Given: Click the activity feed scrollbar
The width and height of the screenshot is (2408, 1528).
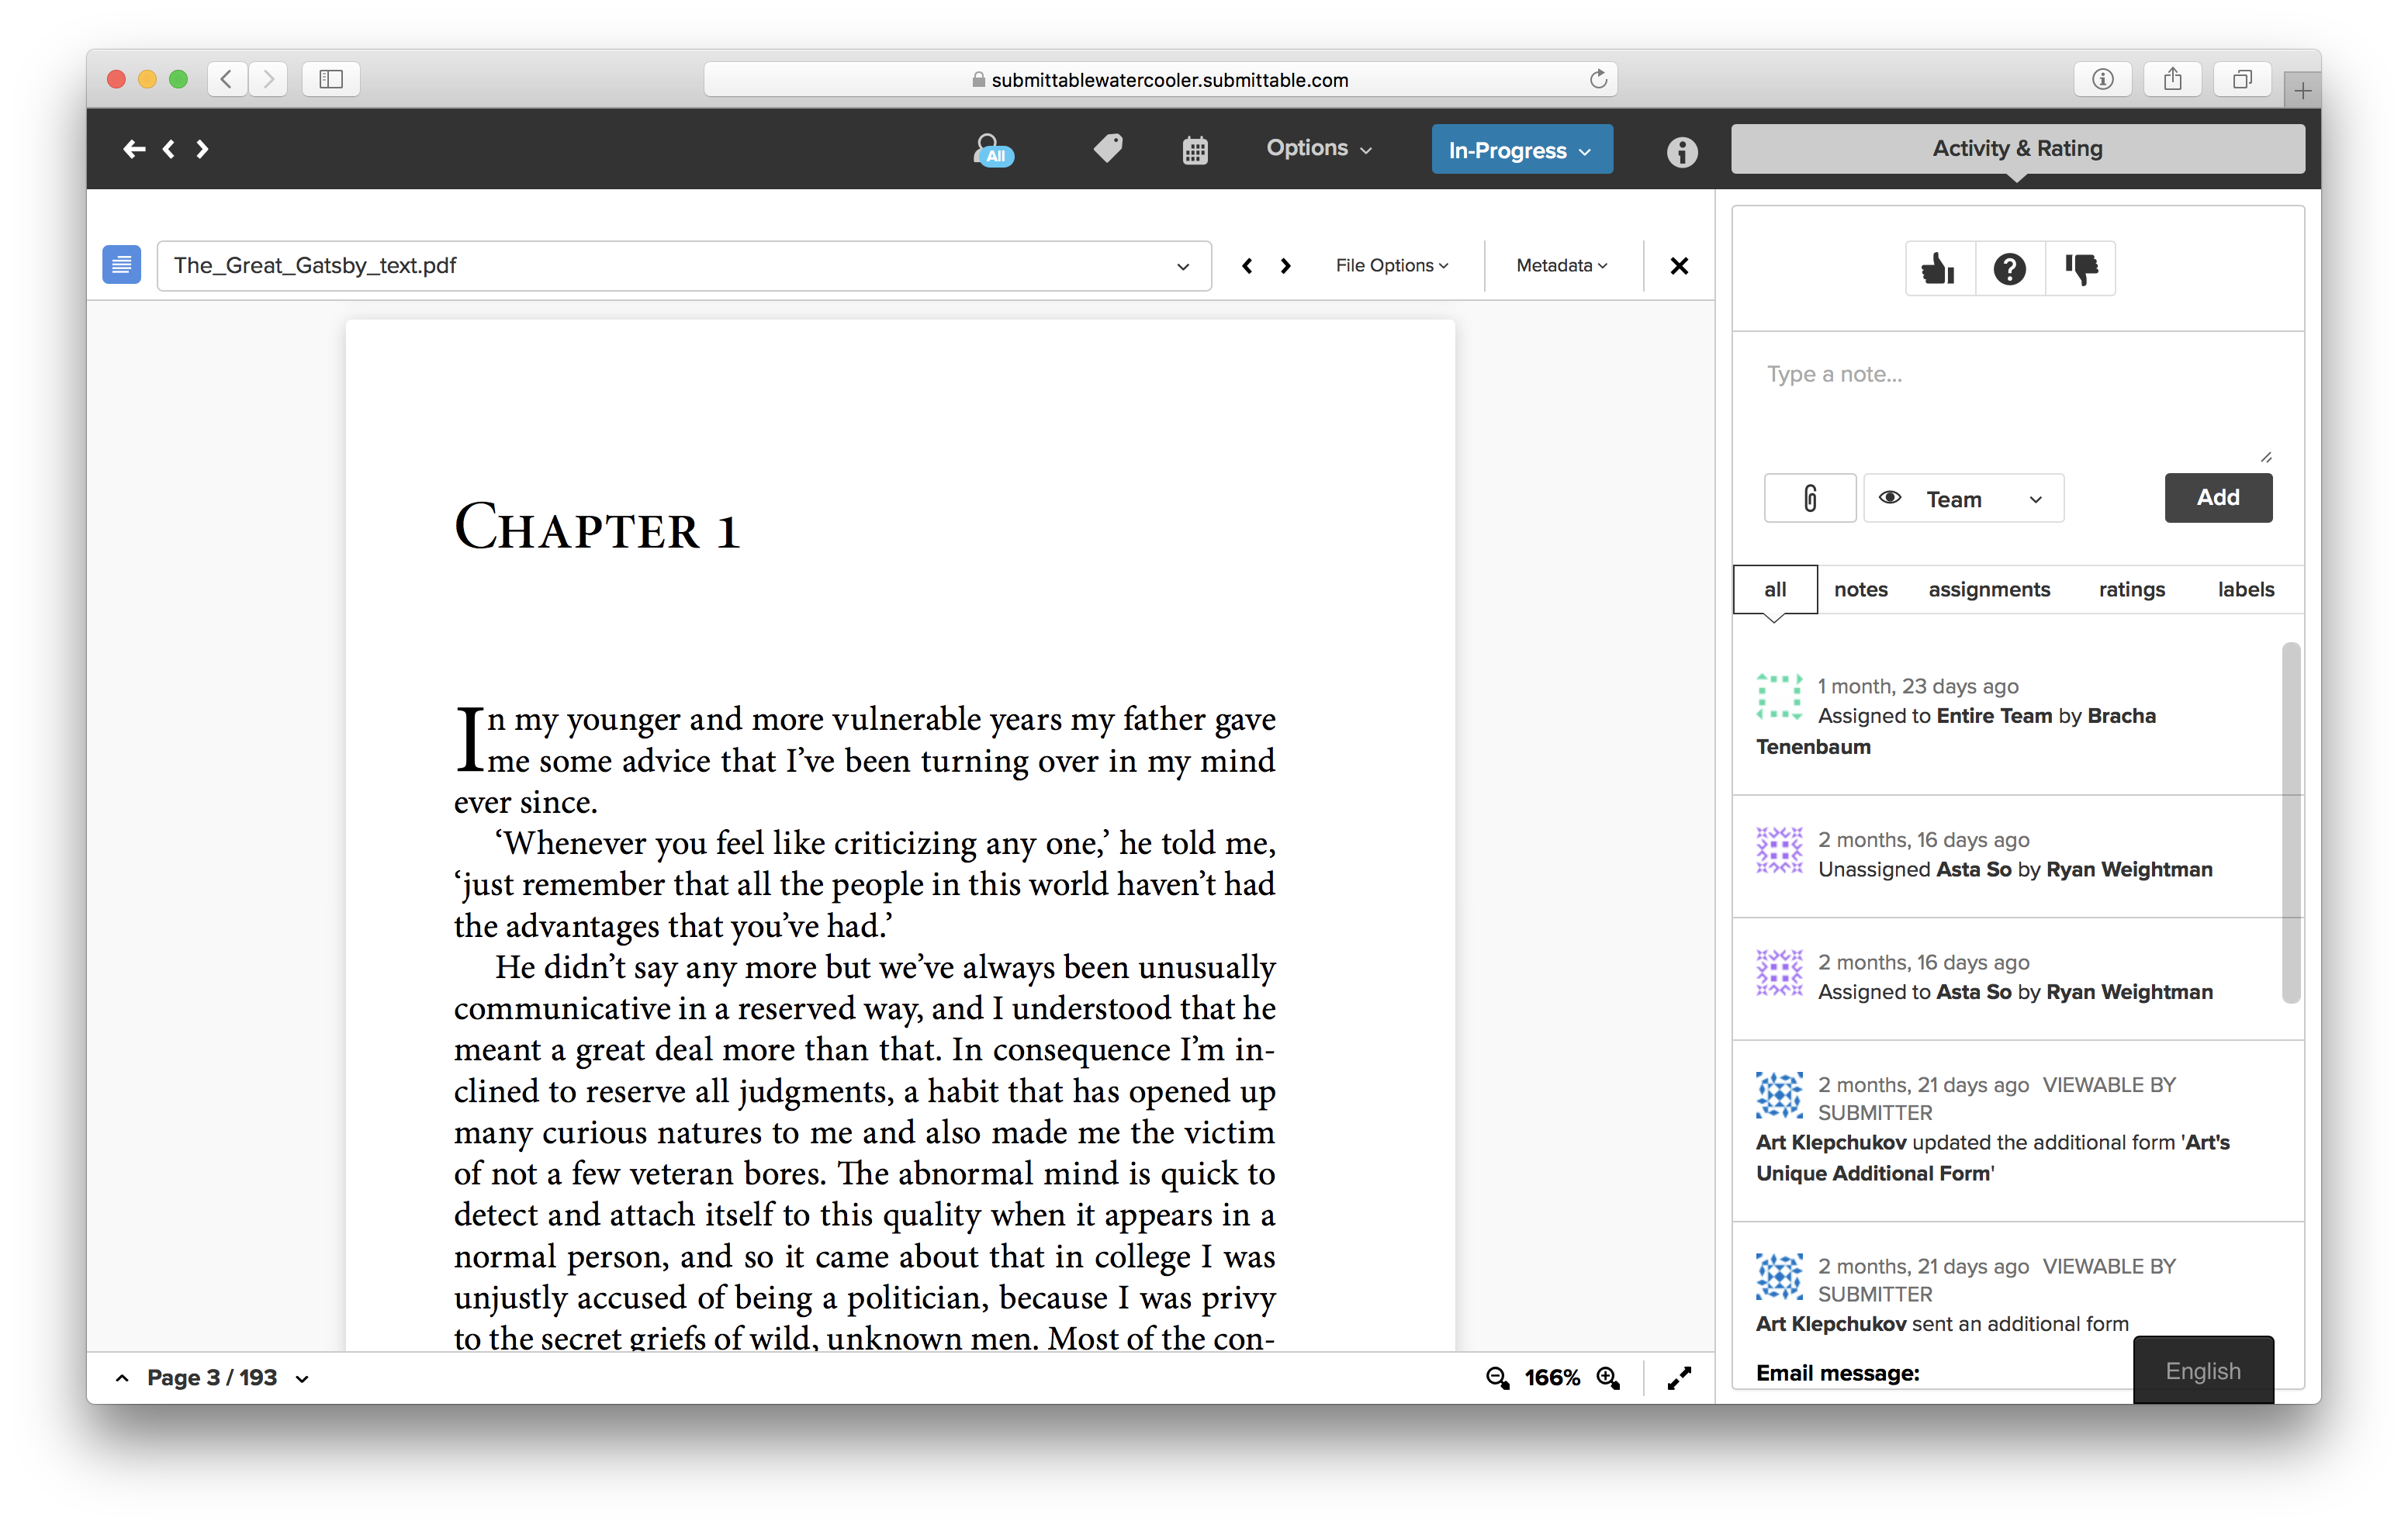Looking at the screenshot, I should click(x=2291, y=822).
